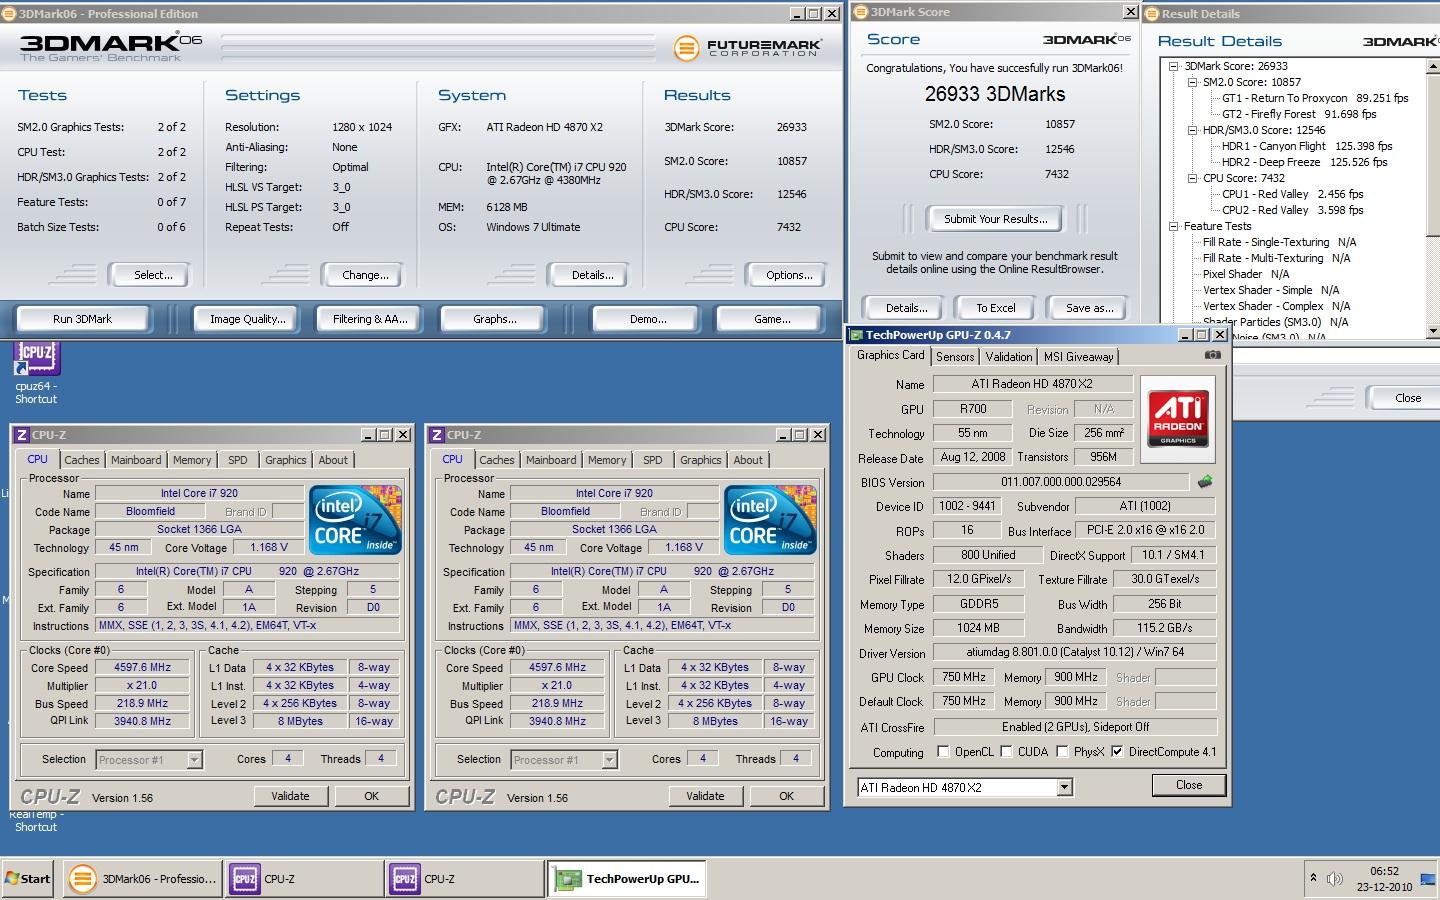Enable the CUDA checkbox

pyautogui.click(x=1006, y=751)
